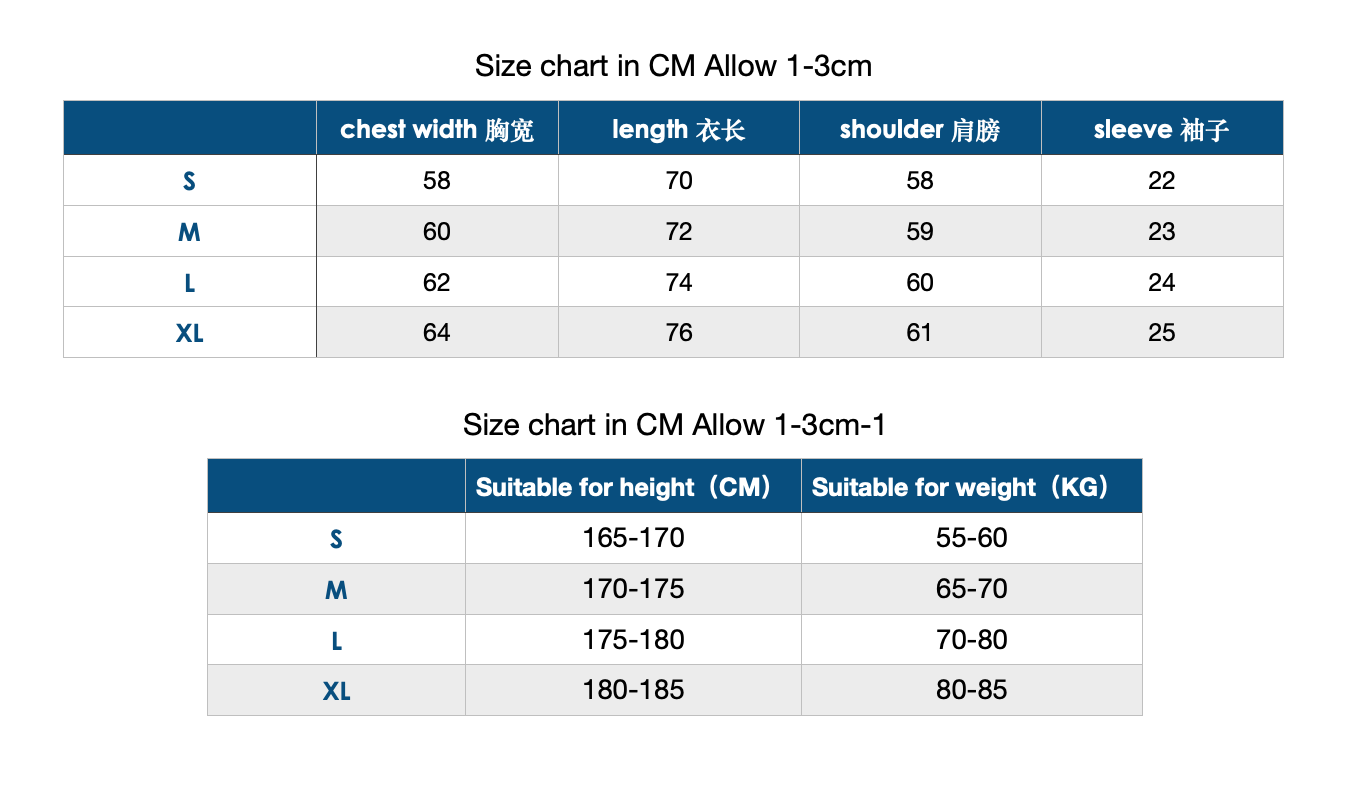Select sleeve value 22 for size S
The image size is (1348, 796).
(1162, 181)
